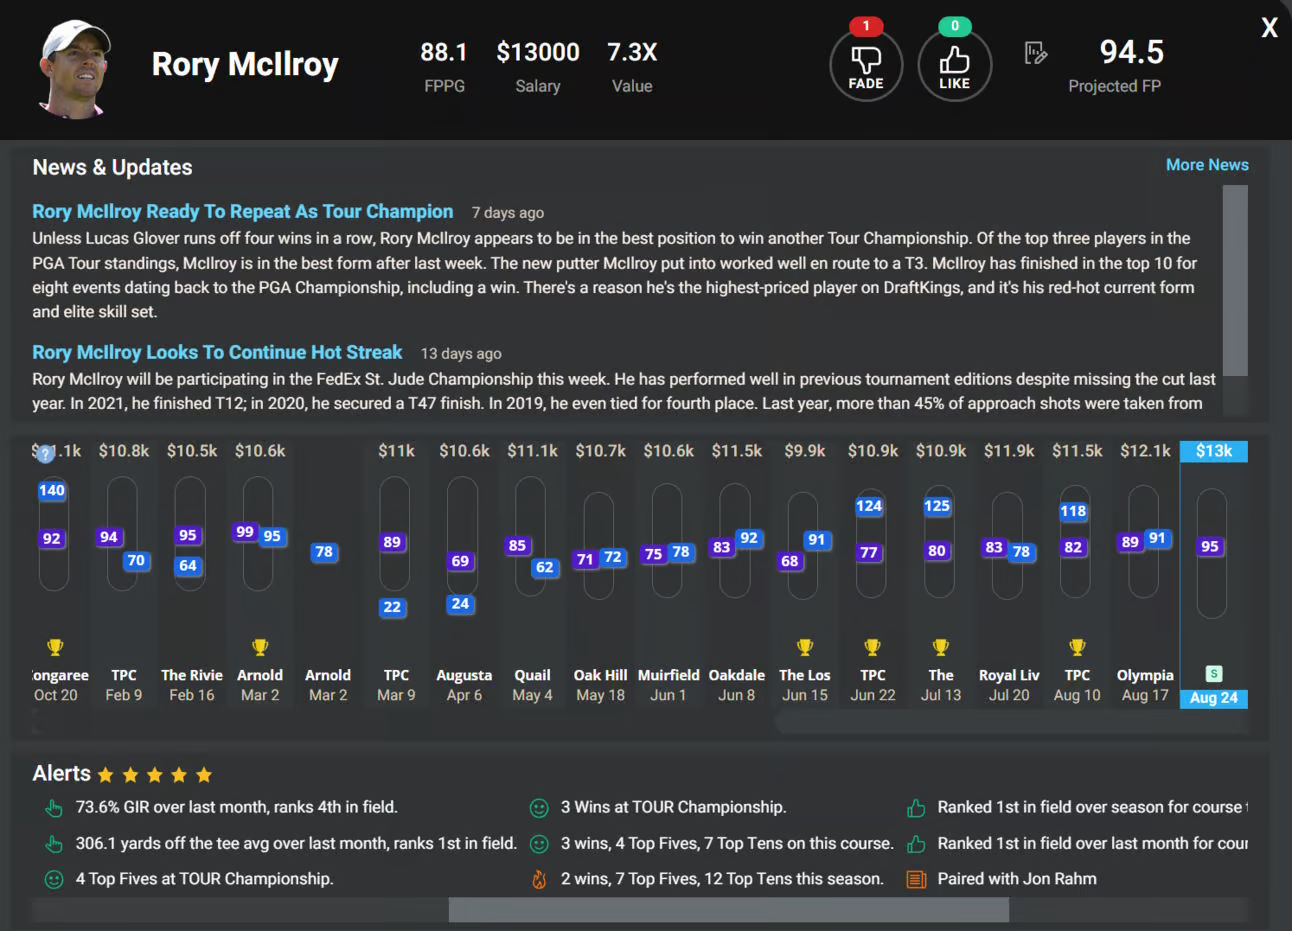This screenshot has width=1292, height=931.
Task: Click the $13000 Salary value
Action: [538, 52]
